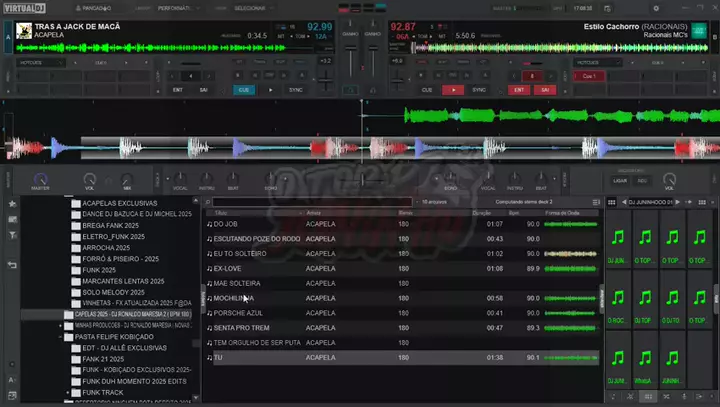This screenshot has height=407, width=720.
Task: Click the filter funnel sidebar icon
Action: (x=12, y=235)
